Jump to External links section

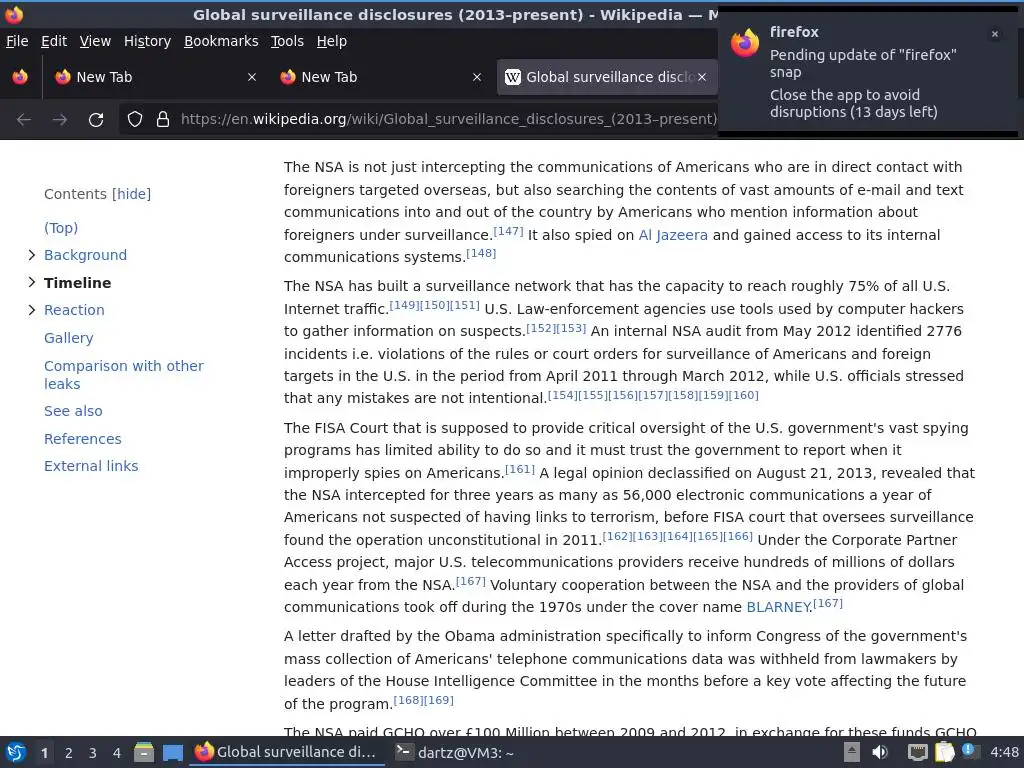pos(91,466)
